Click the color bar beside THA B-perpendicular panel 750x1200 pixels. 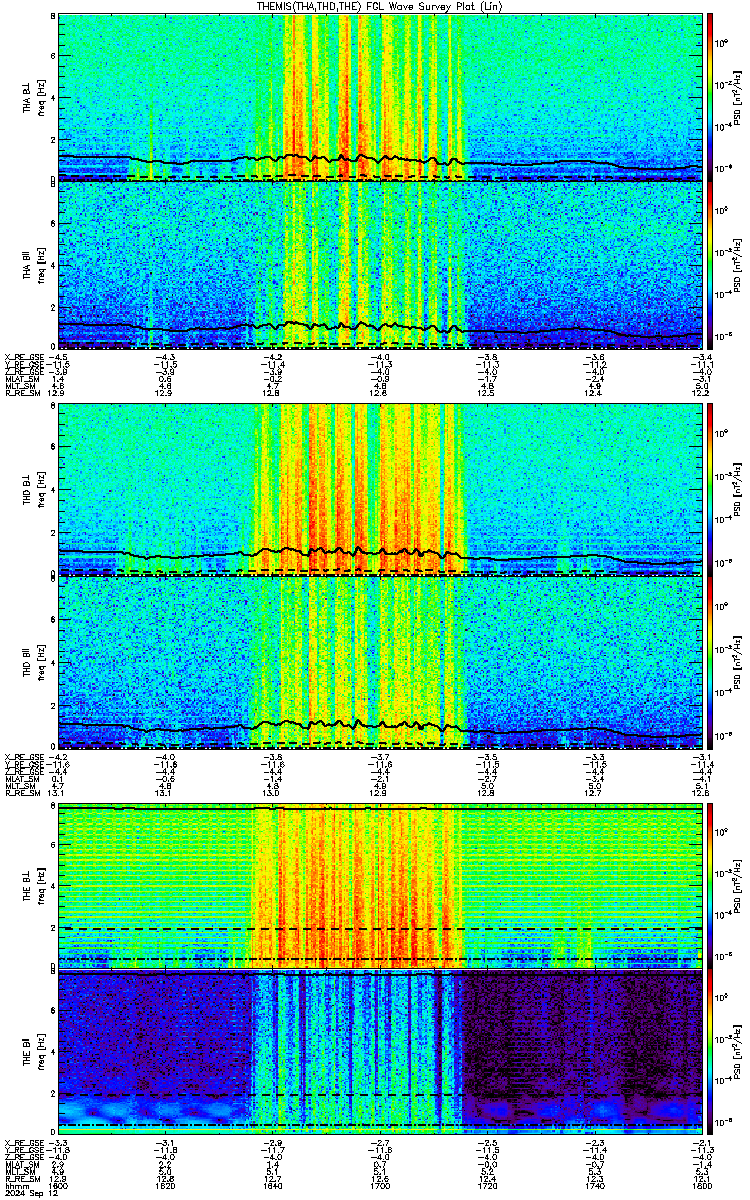click(710, 96)
